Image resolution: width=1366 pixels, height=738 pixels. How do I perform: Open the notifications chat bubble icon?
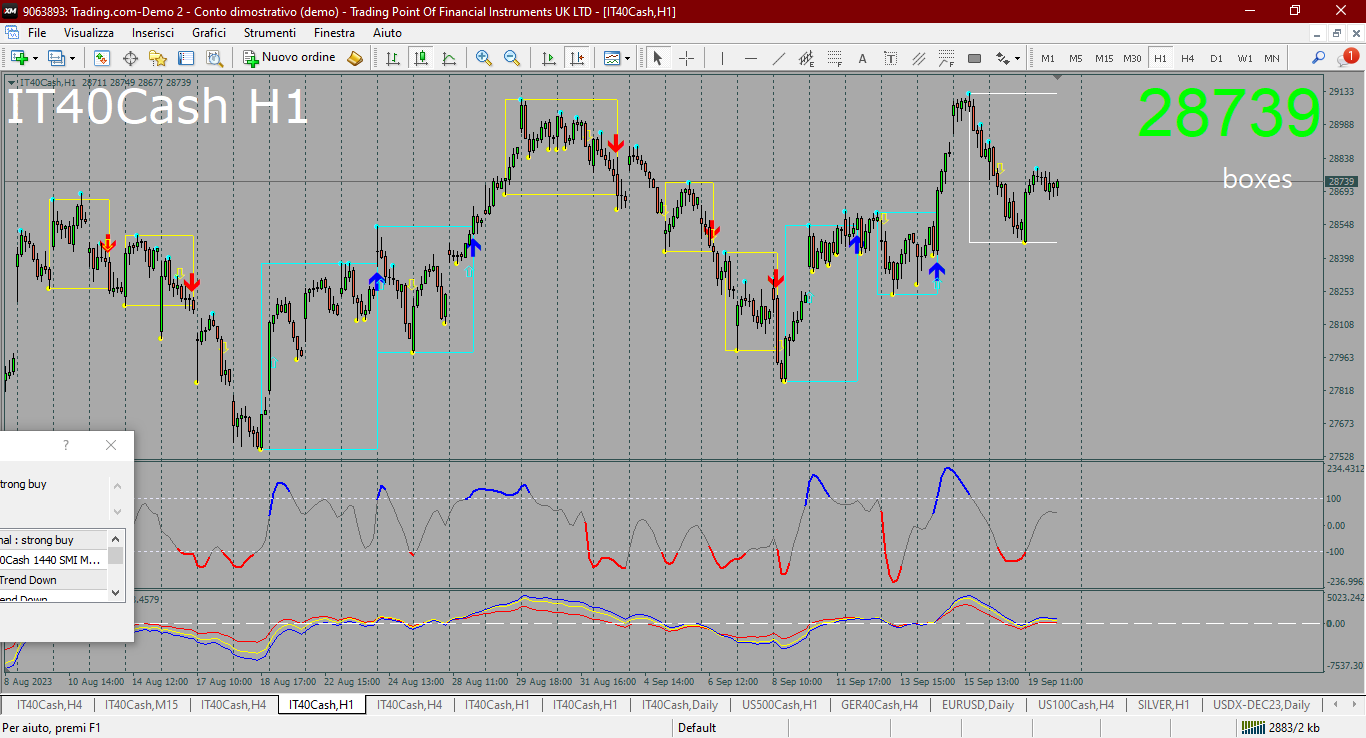click(x=1347, y=58)
